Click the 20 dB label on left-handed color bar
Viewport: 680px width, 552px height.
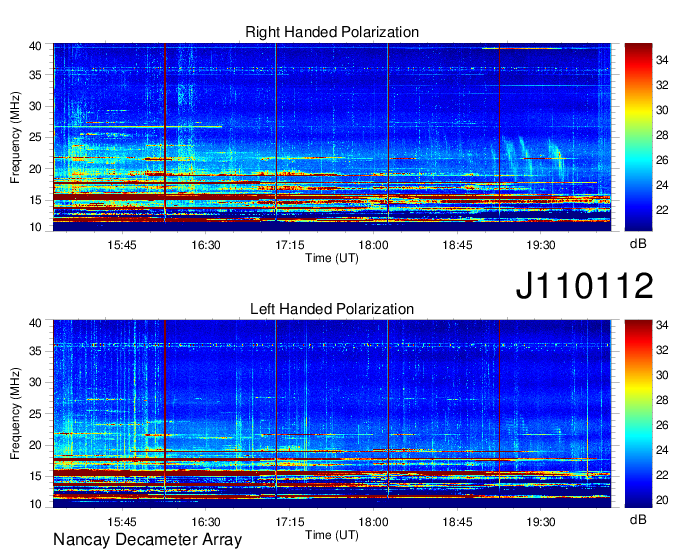point(662,500)
